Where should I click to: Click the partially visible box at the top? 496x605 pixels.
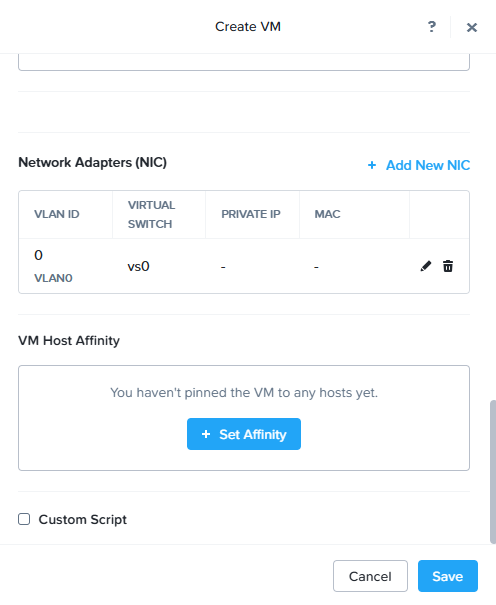[244, 63]
